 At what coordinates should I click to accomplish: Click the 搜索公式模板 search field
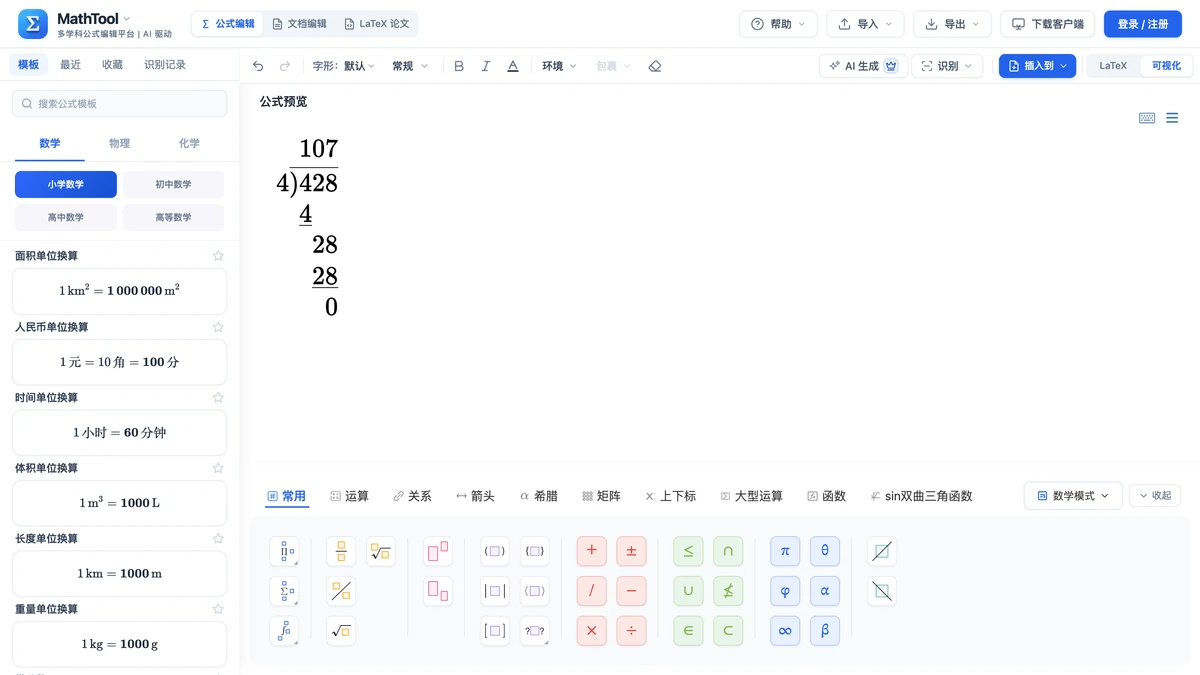pyautogui.click(x=120, y=103)
